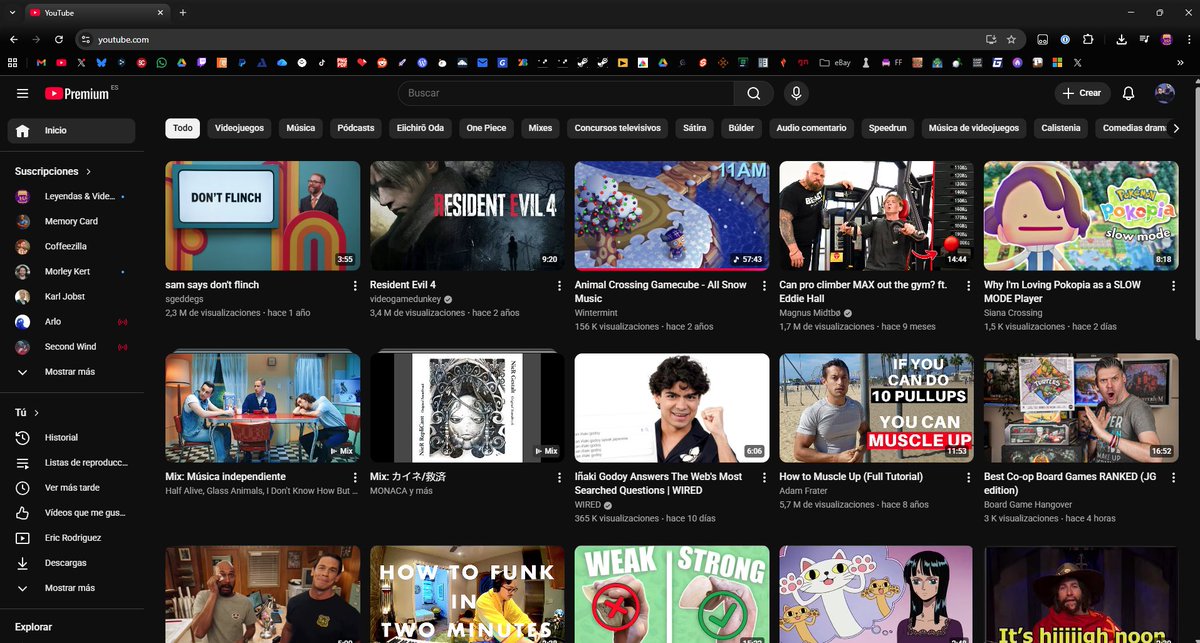Open the hamburger guide menu
The image size is (1200, 643).
point(22,93)
